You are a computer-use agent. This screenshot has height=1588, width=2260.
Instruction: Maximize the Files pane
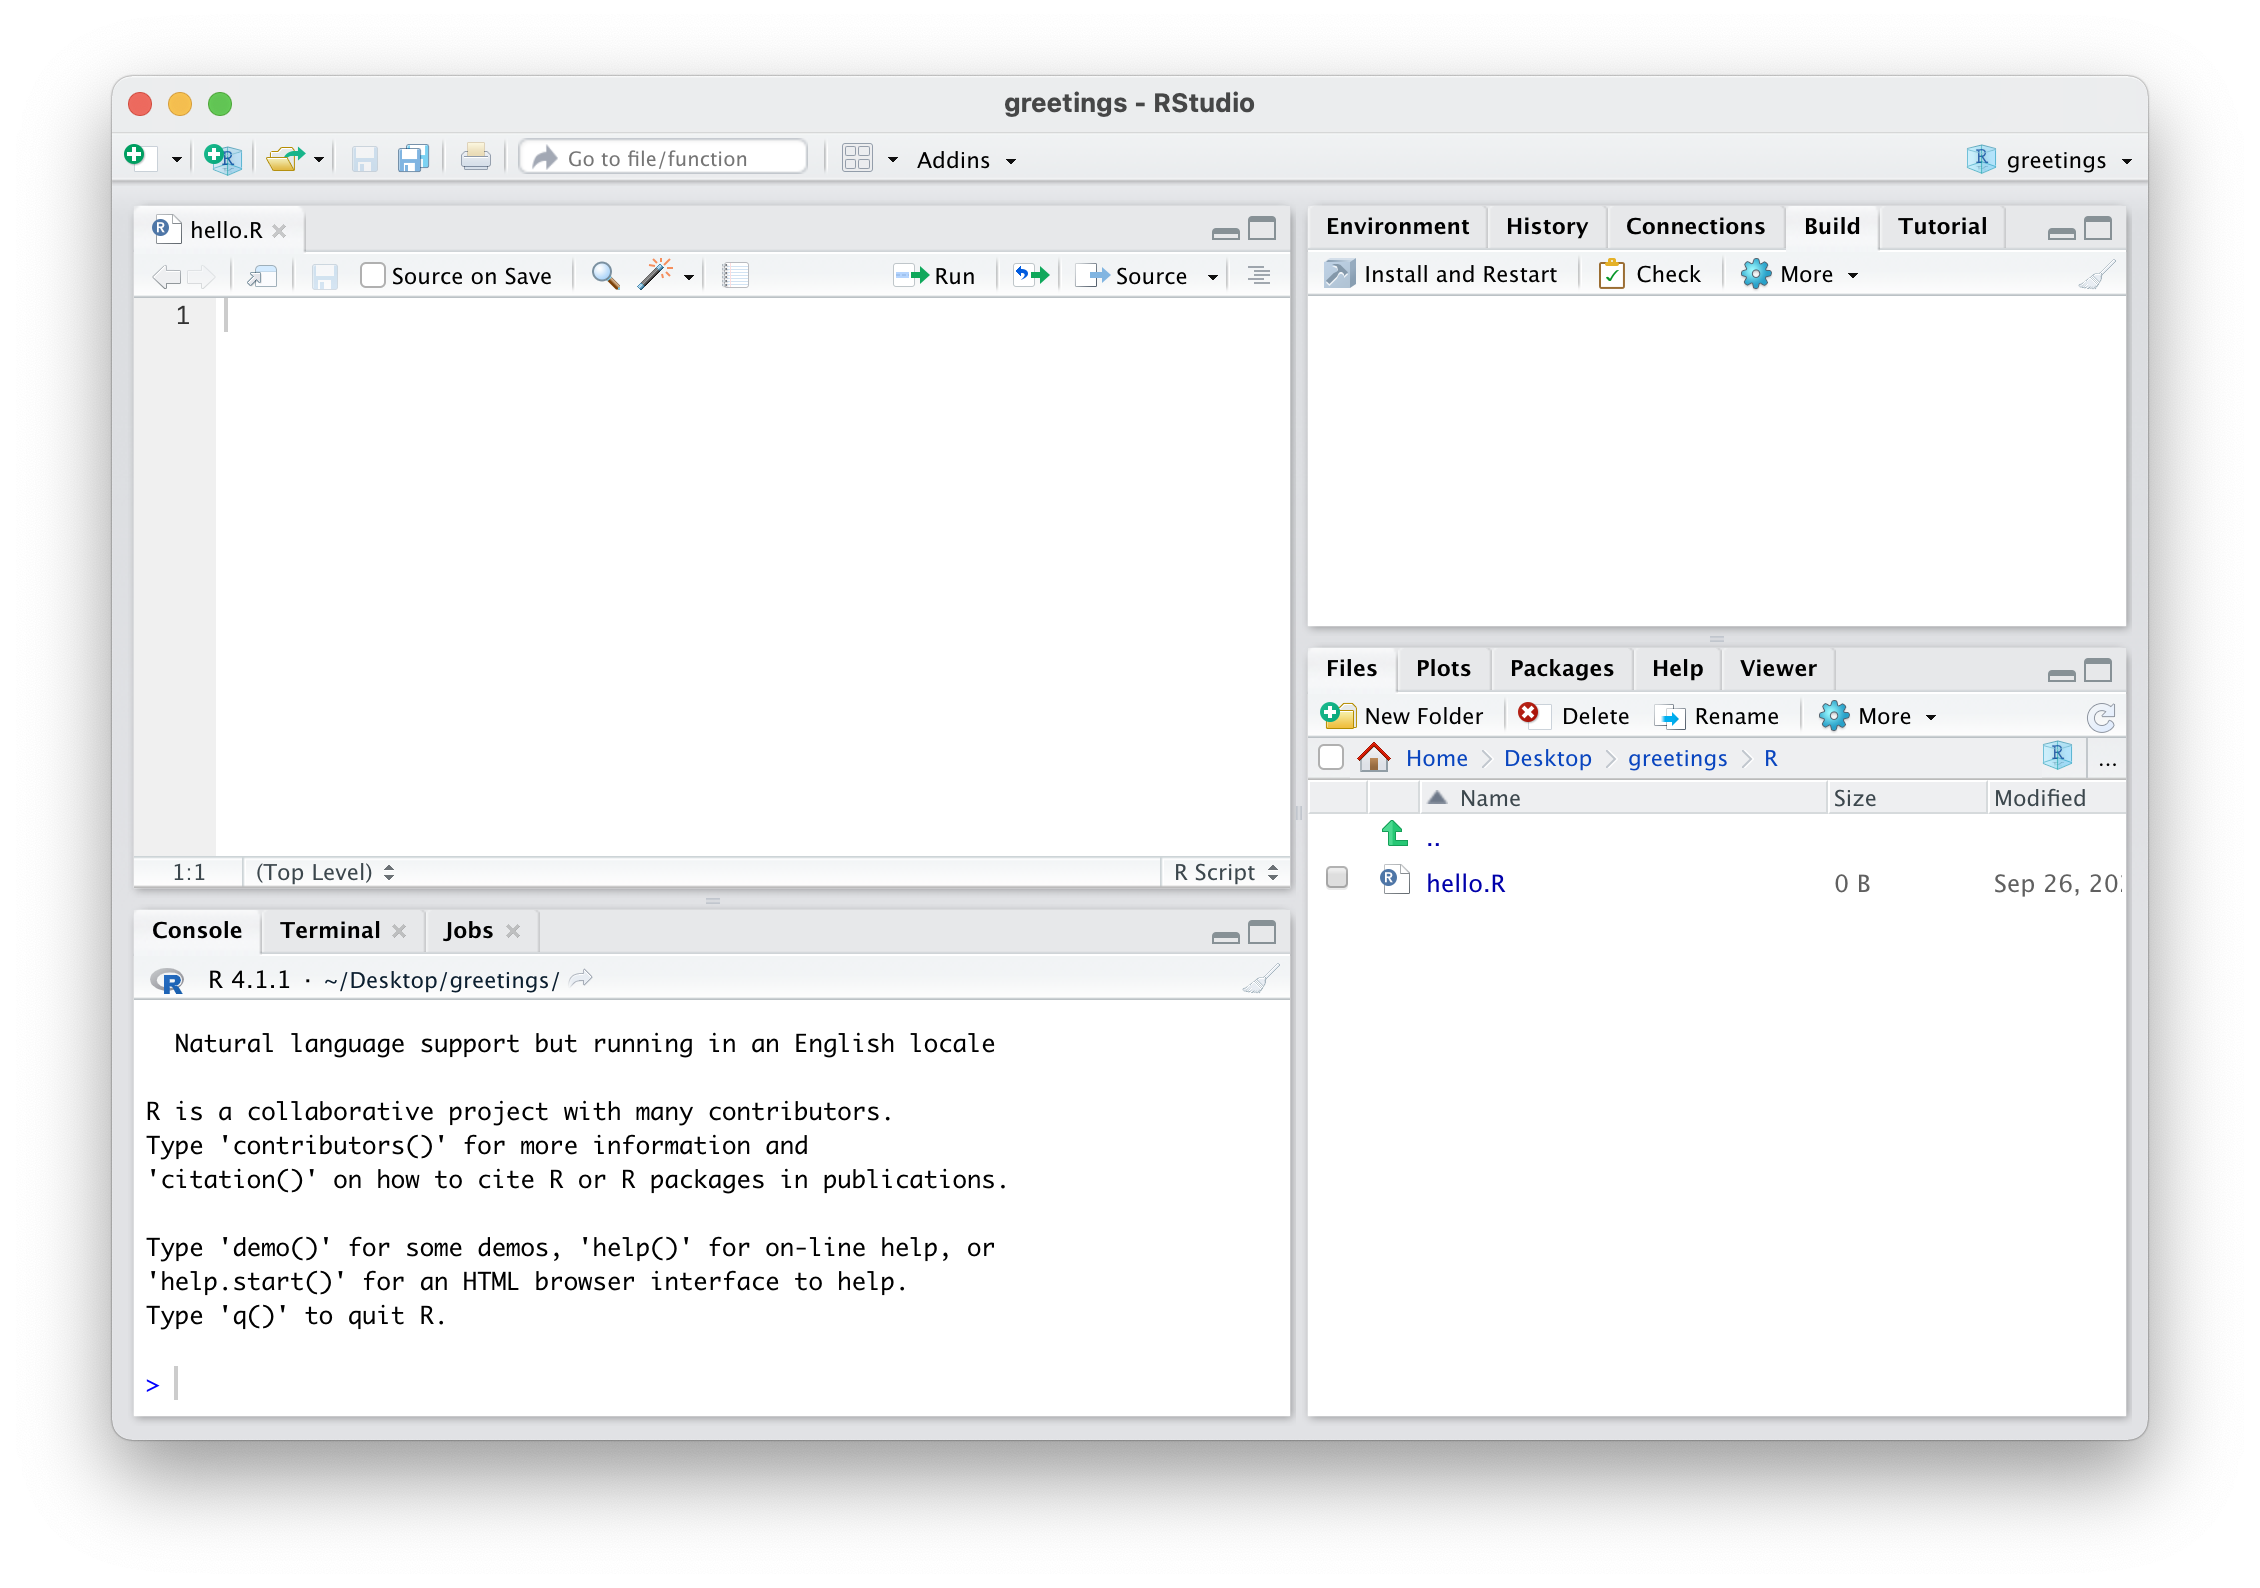point(2098,671)
